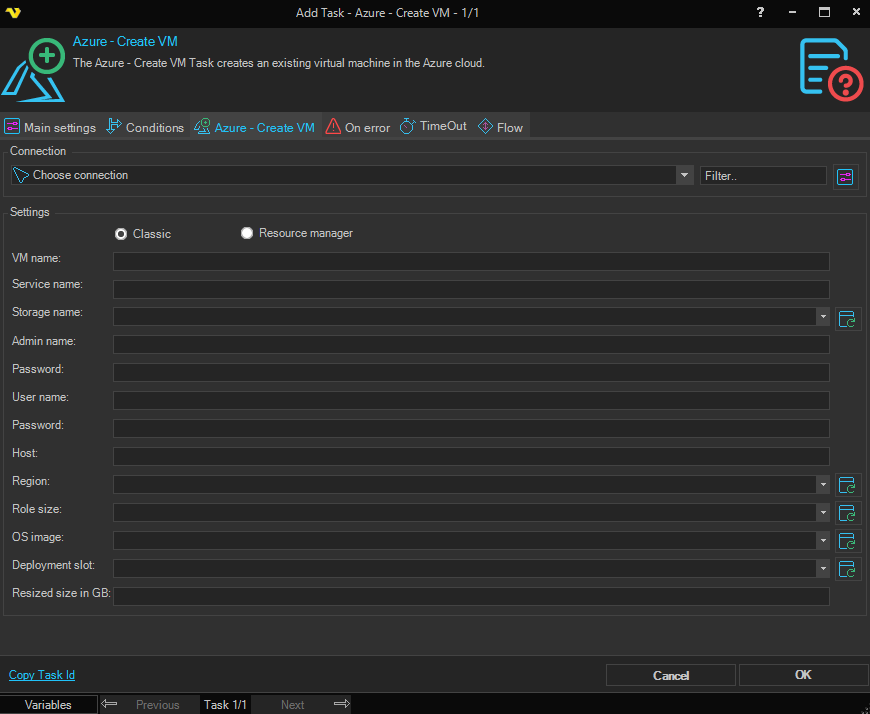The height and width of the screenshot is (714, 870).
Task: Click the Copy Task Id link
Action: tap(42, 675)
